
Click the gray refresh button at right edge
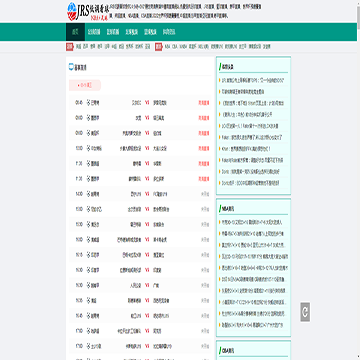coord(305,312)
